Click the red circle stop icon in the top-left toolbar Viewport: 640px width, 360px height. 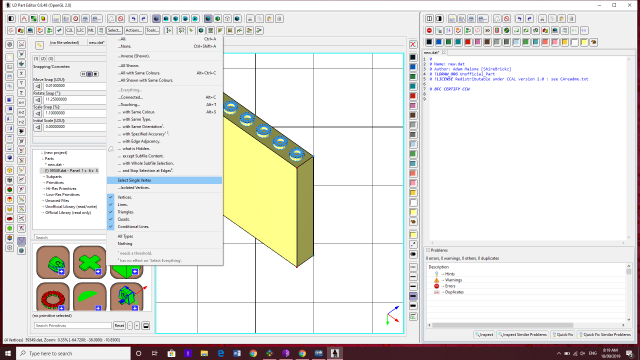coord(76,19)
